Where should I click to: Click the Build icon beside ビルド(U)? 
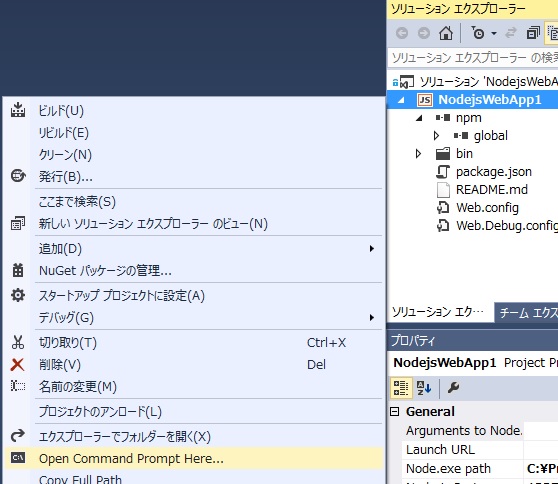(18, 110)
